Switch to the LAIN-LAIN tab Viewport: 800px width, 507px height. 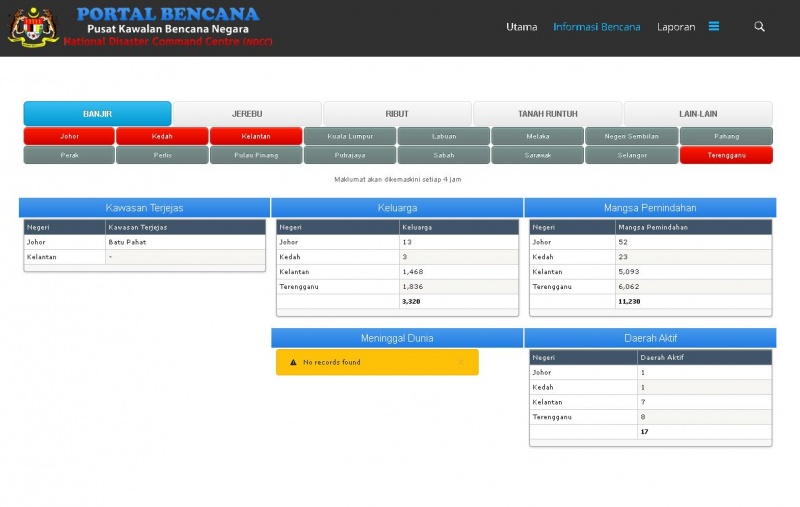click(x=698, y=113)
